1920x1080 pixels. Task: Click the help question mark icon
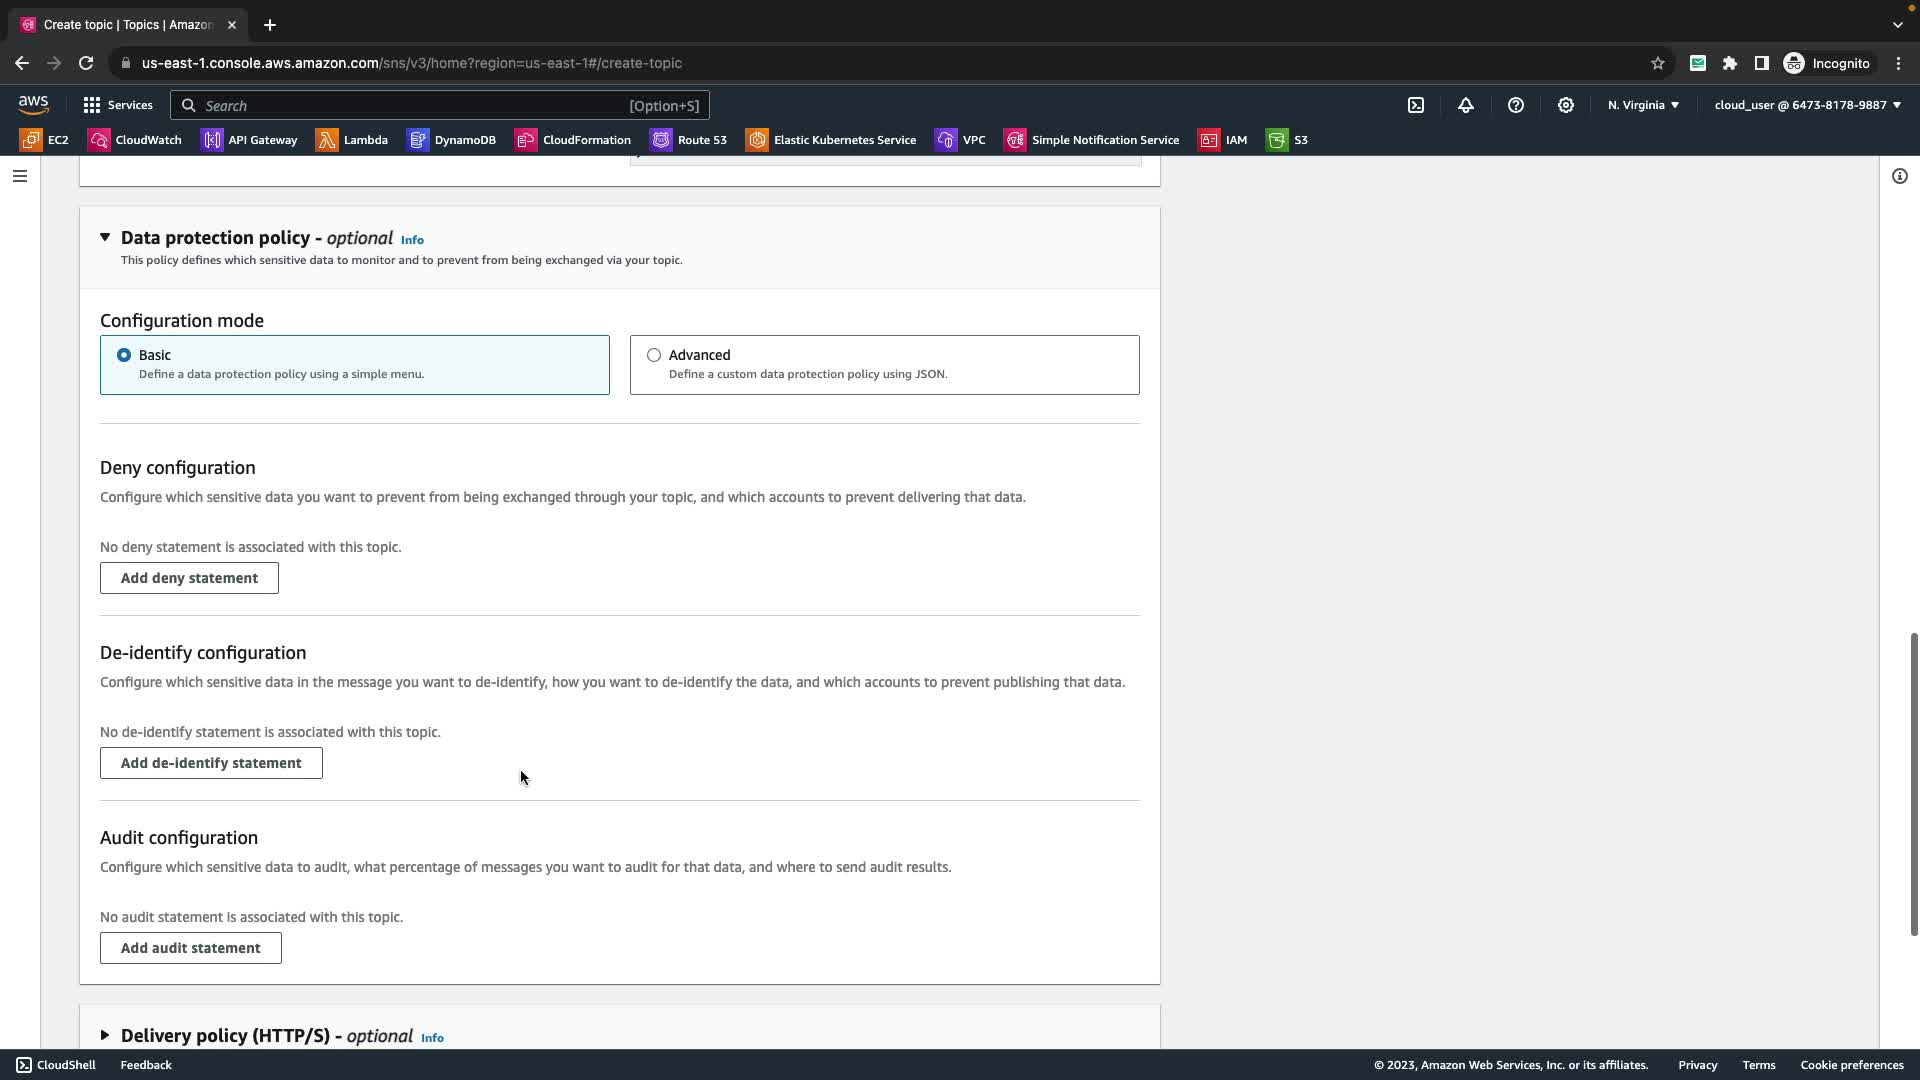pyautogui.click(x=1516, y=105)
